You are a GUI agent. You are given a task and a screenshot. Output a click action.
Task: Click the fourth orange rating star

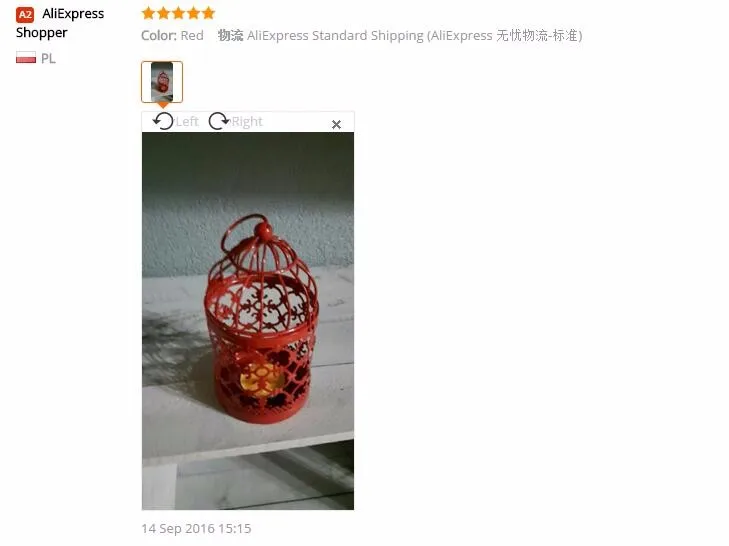(x=193, y=13)
